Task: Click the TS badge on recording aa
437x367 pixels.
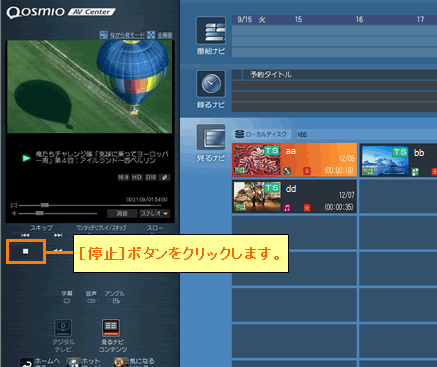Action: (x=272, y=151)
